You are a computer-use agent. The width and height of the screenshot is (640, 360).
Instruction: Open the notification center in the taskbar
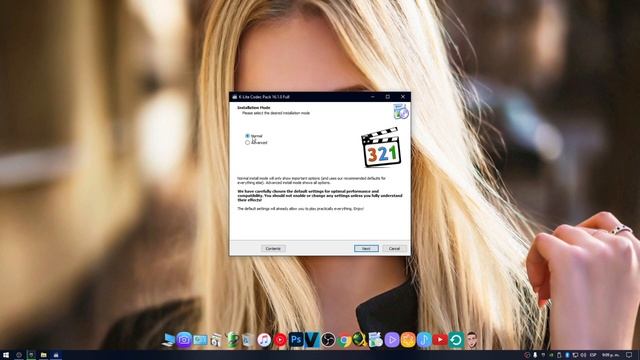[629, 355]
